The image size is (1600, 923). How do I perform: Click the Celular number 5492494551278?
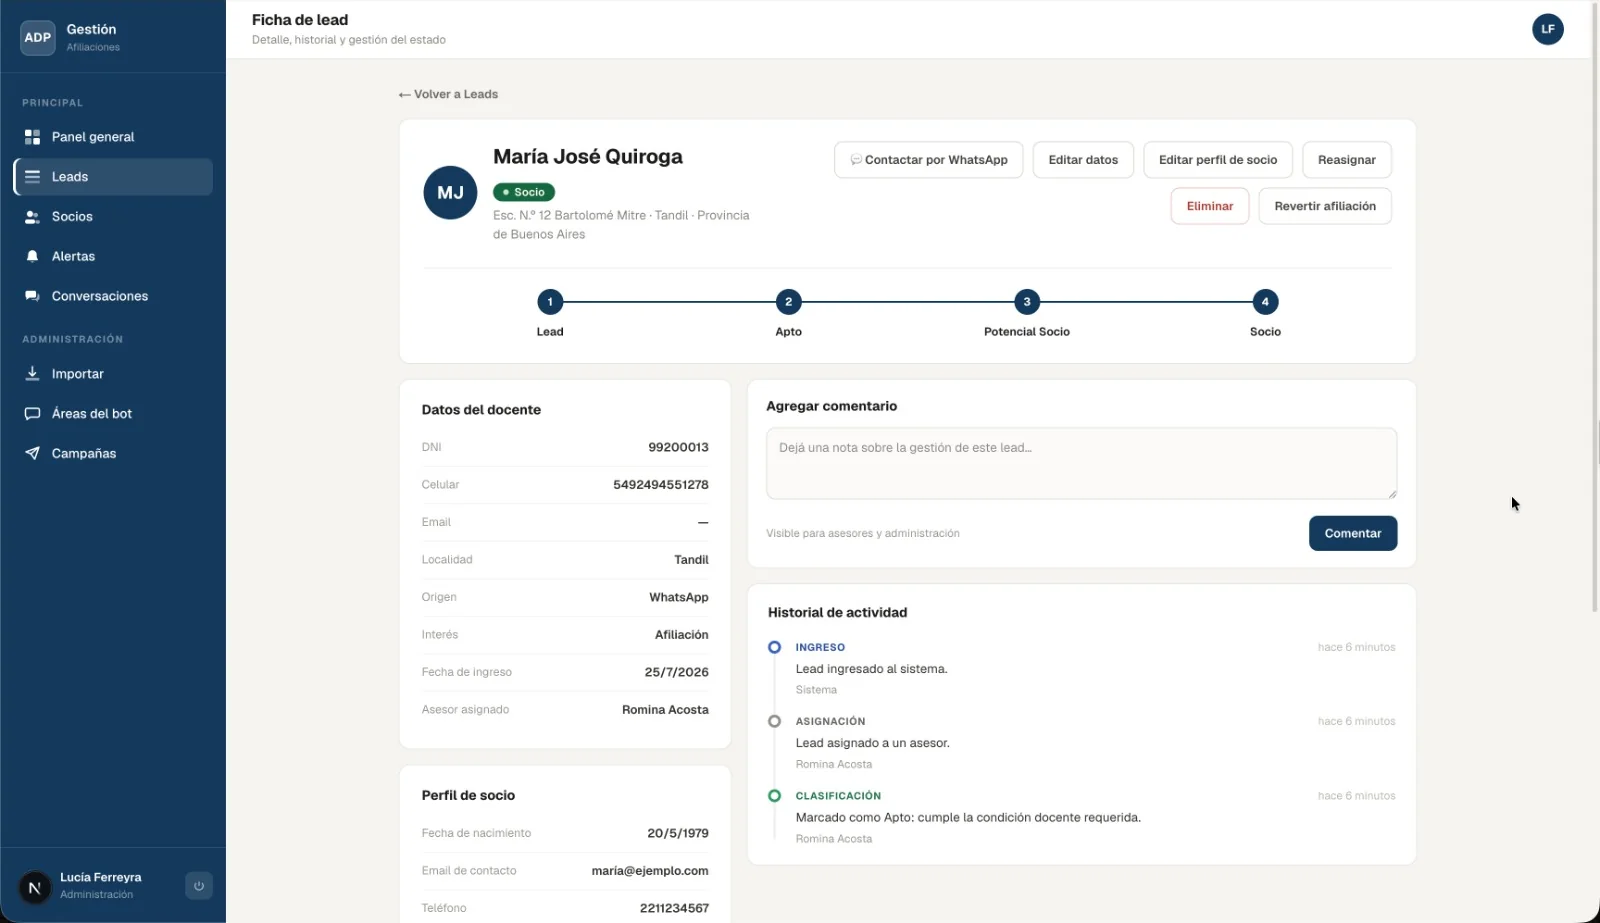661,485
